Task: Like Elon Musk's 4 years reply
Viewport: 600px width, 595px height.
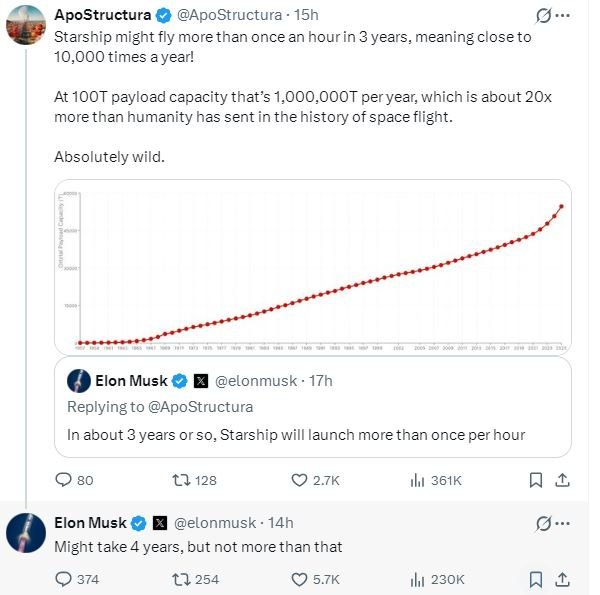Action: (x=299, y=579)
